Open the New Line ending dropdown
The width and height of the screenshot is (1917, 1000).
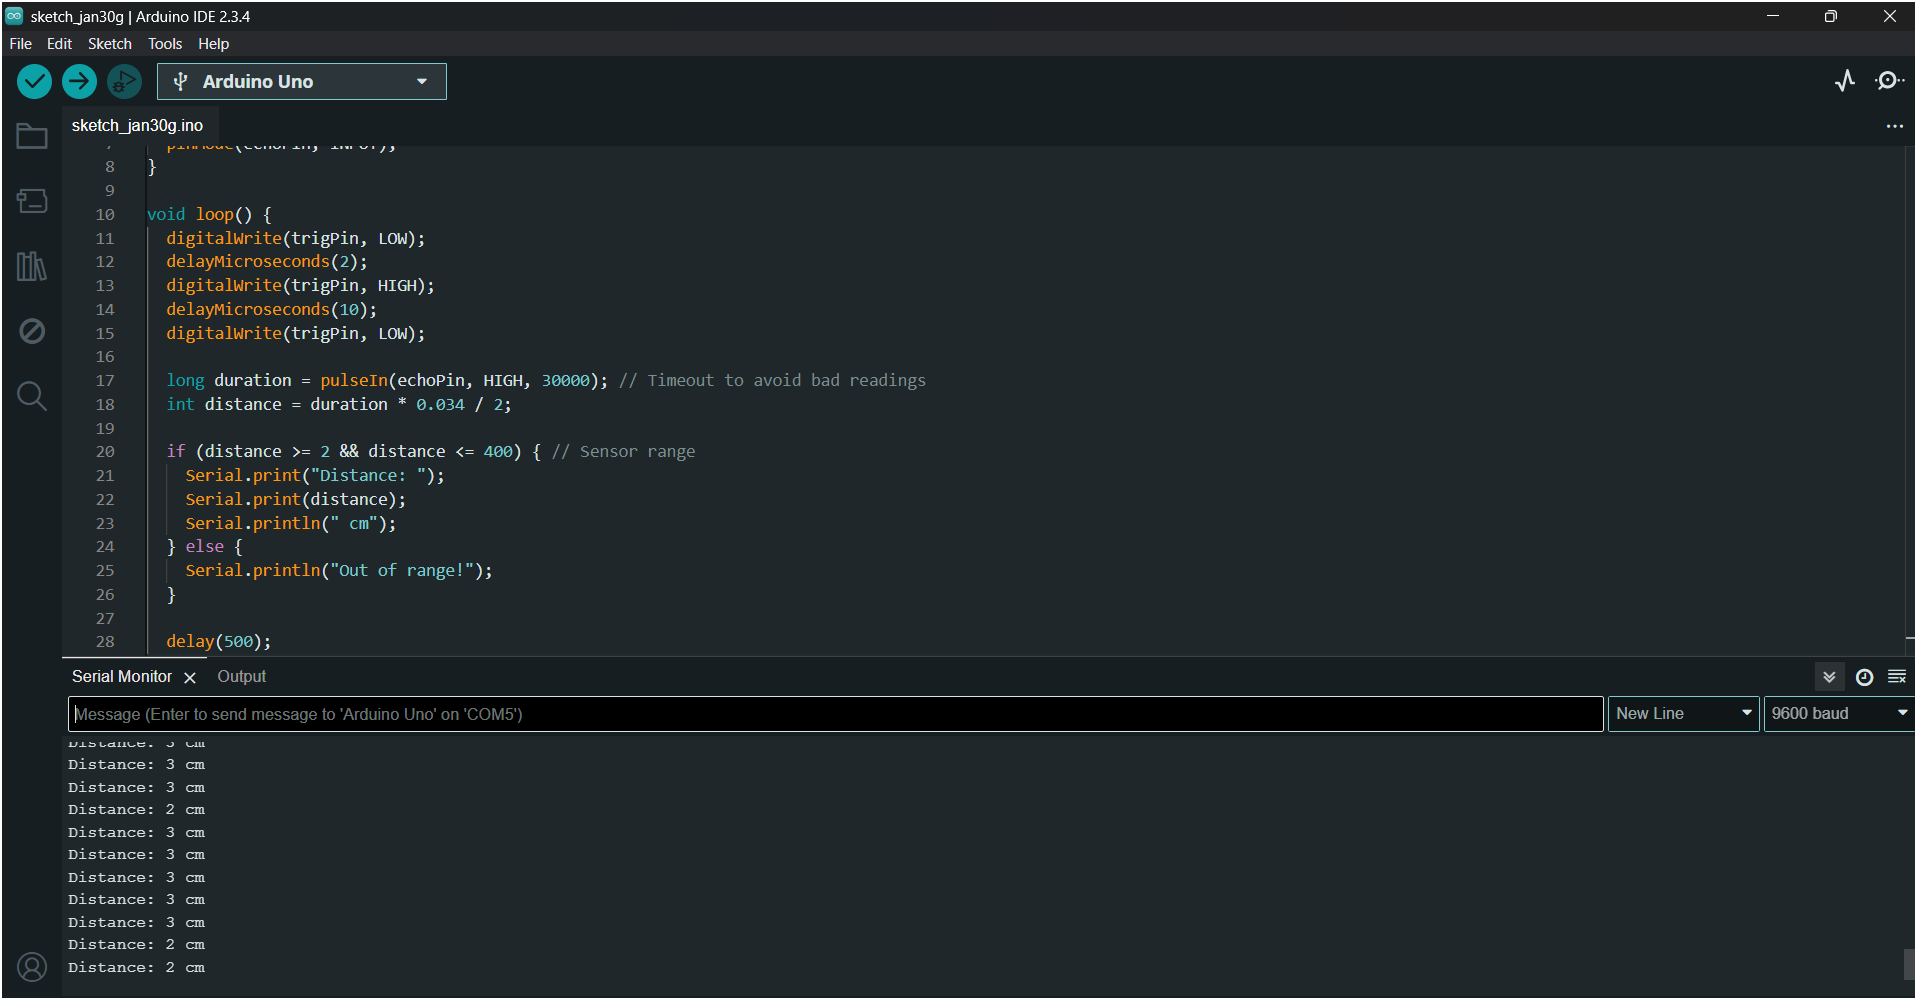click(1683, 714)
